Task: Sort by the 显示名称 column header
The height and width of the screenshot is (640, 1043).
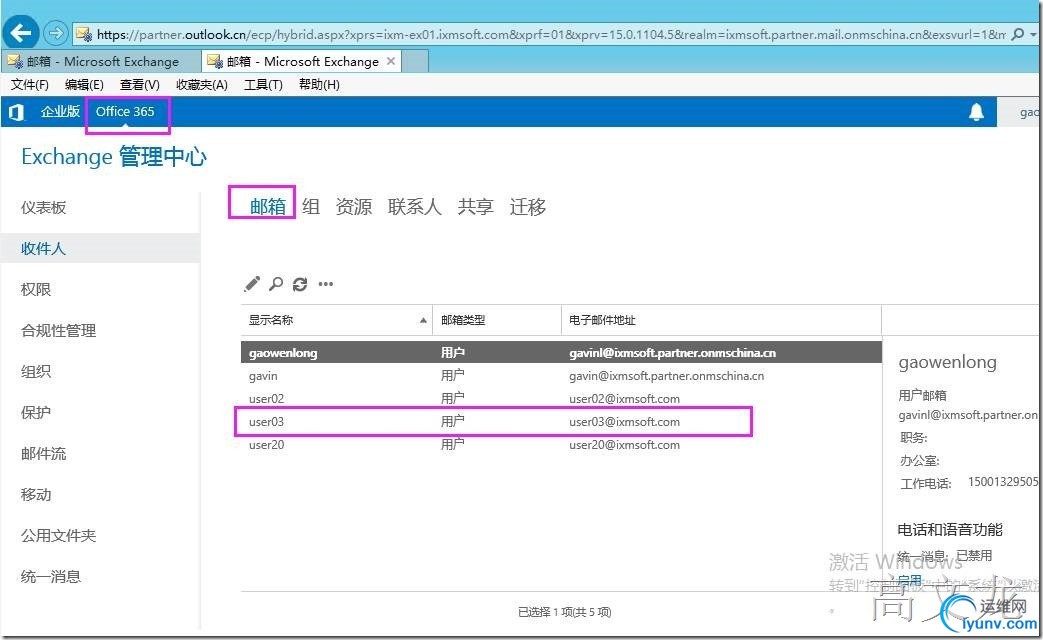Action: [337, 320]
